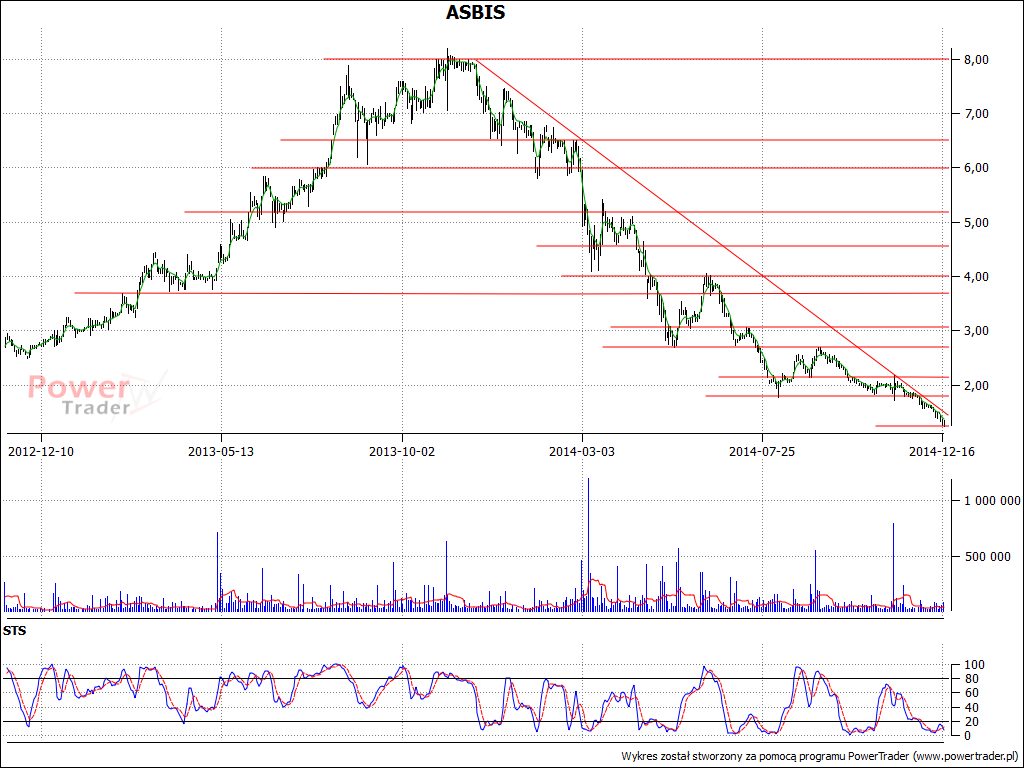
Task: Click the 2014-07-25 date label
Action: [x=762, y=451]
